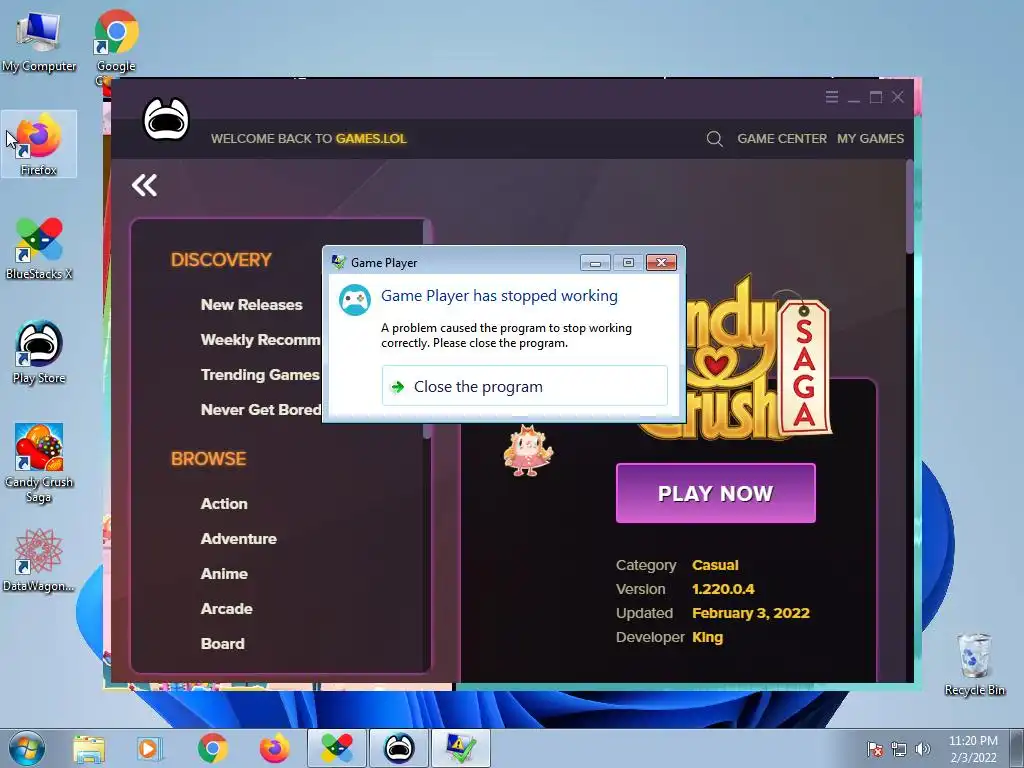Screen dimensions: 1024x768
Task: Open Windows Explorer from the taskbar
Action: click(89, 748)
